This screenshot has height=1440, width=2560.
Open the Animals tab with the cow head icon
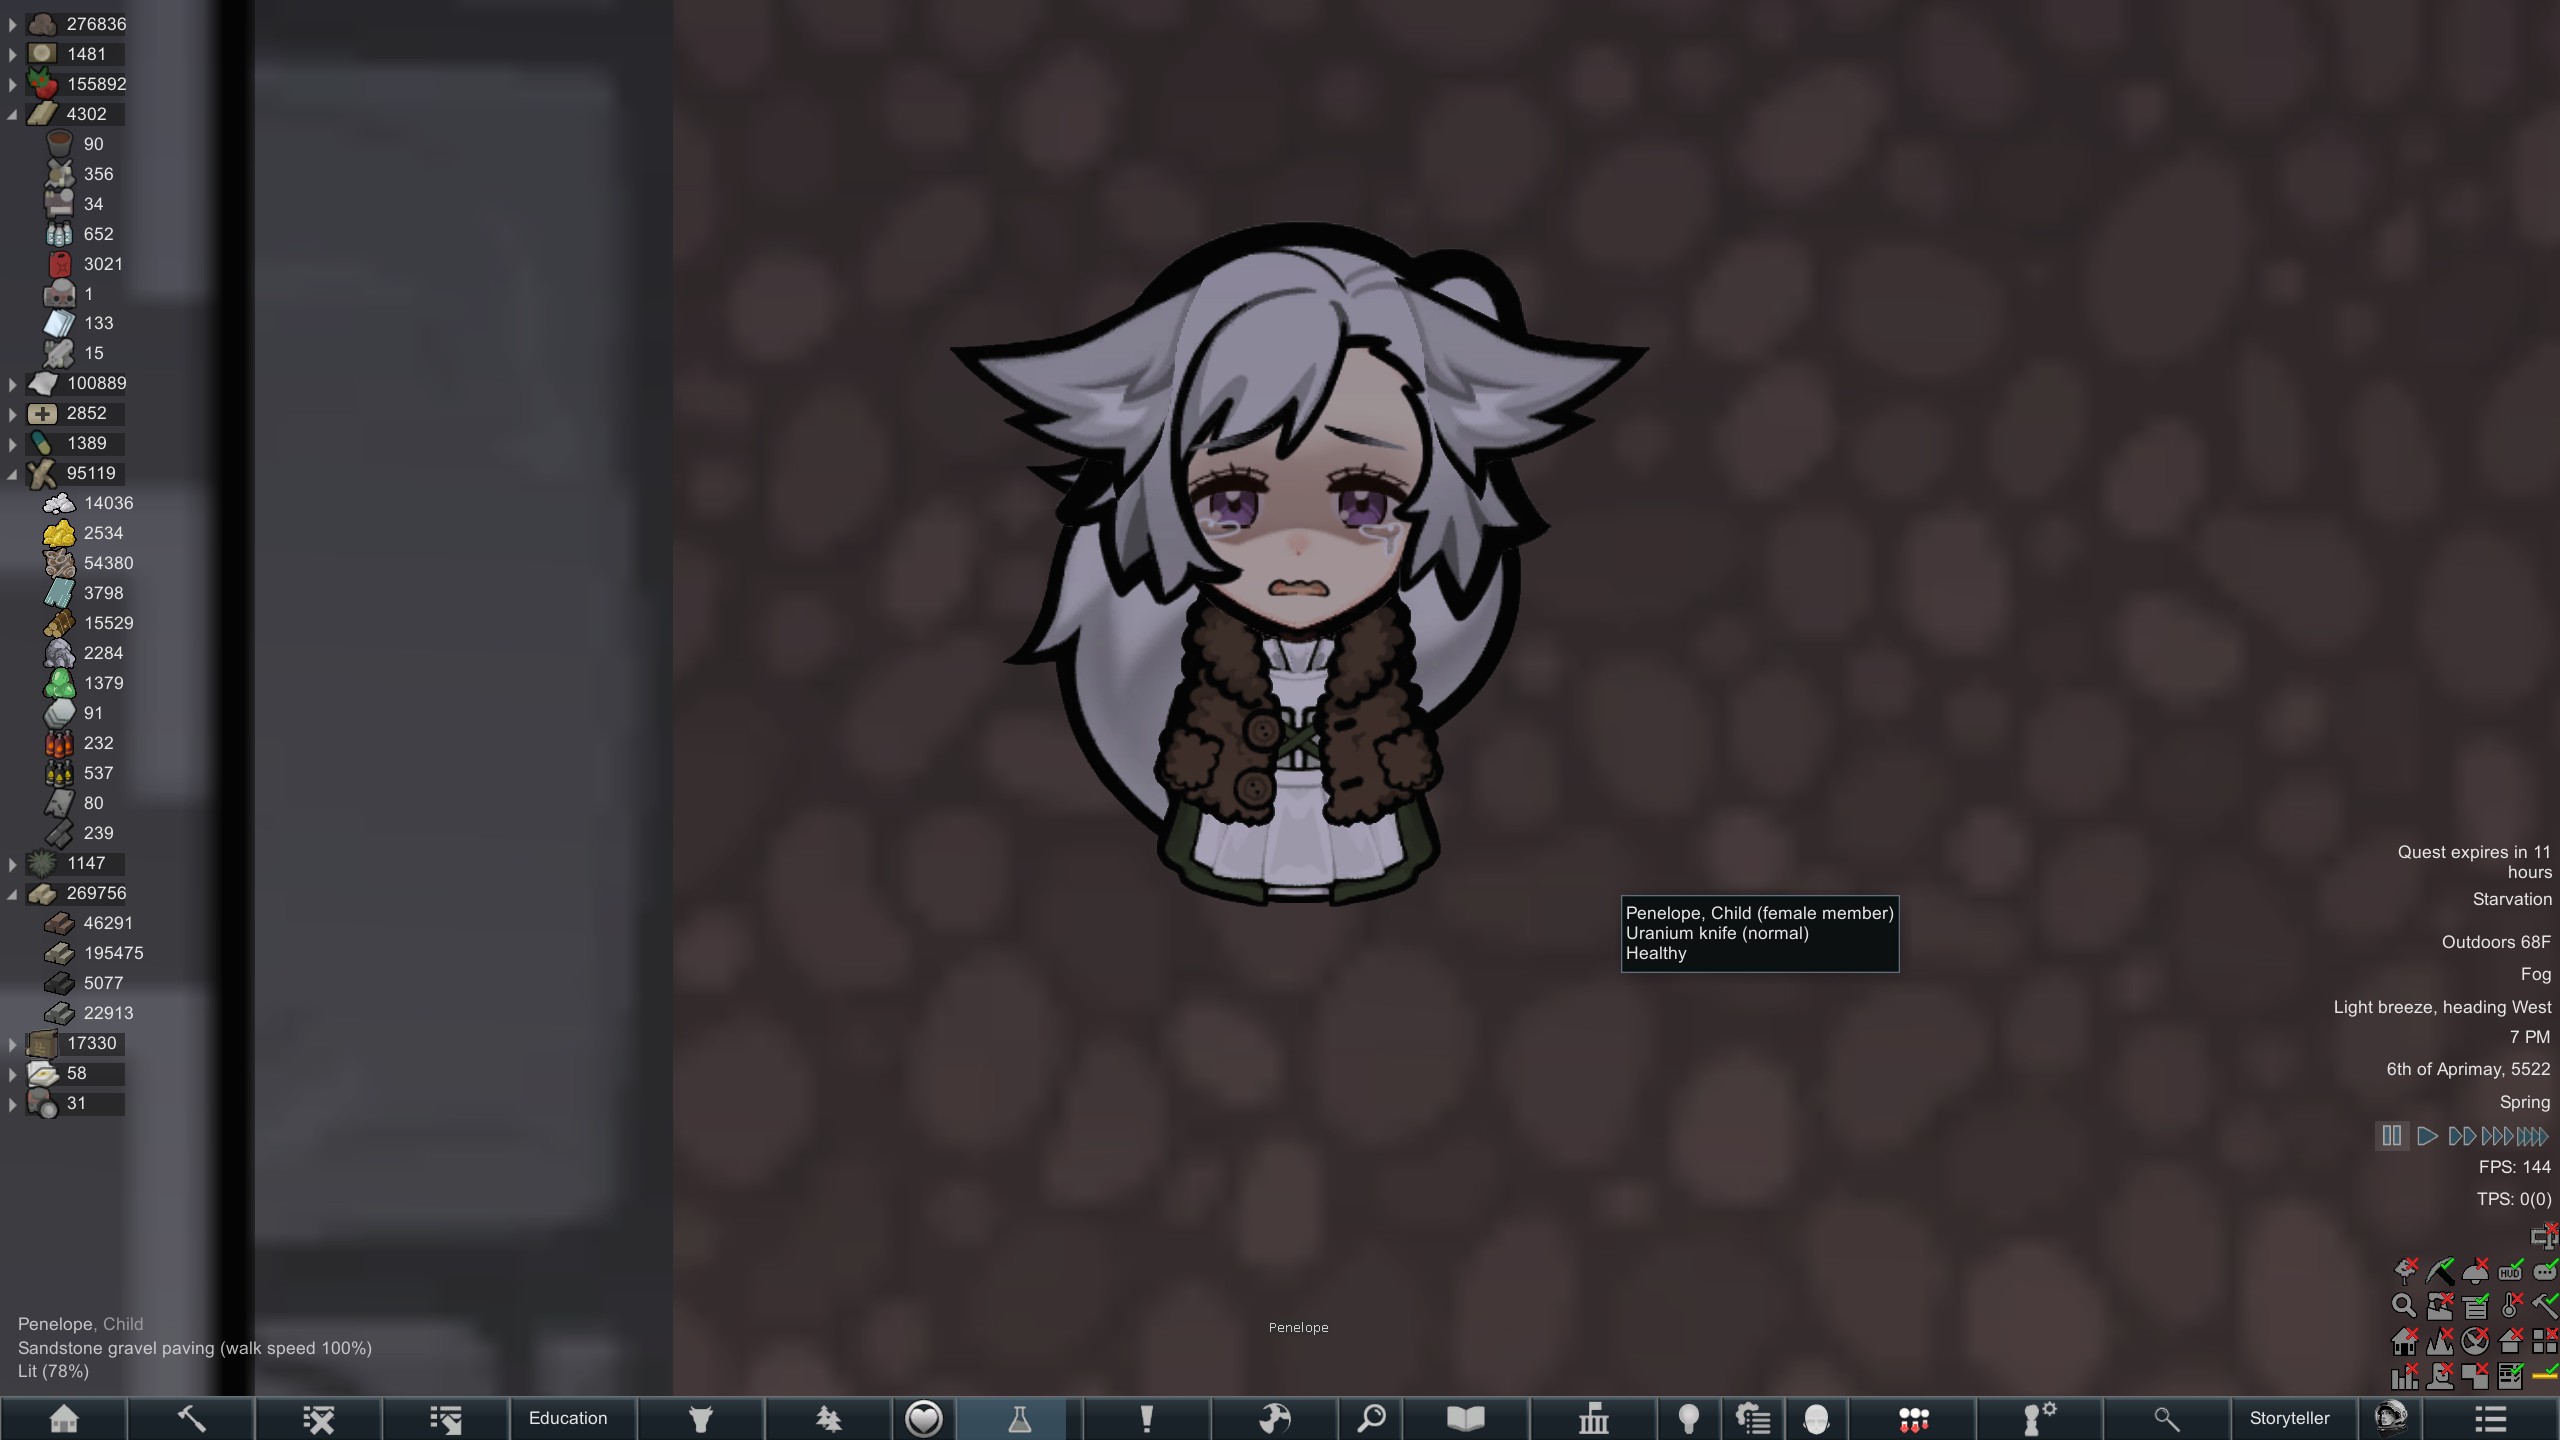(700, 1418)
